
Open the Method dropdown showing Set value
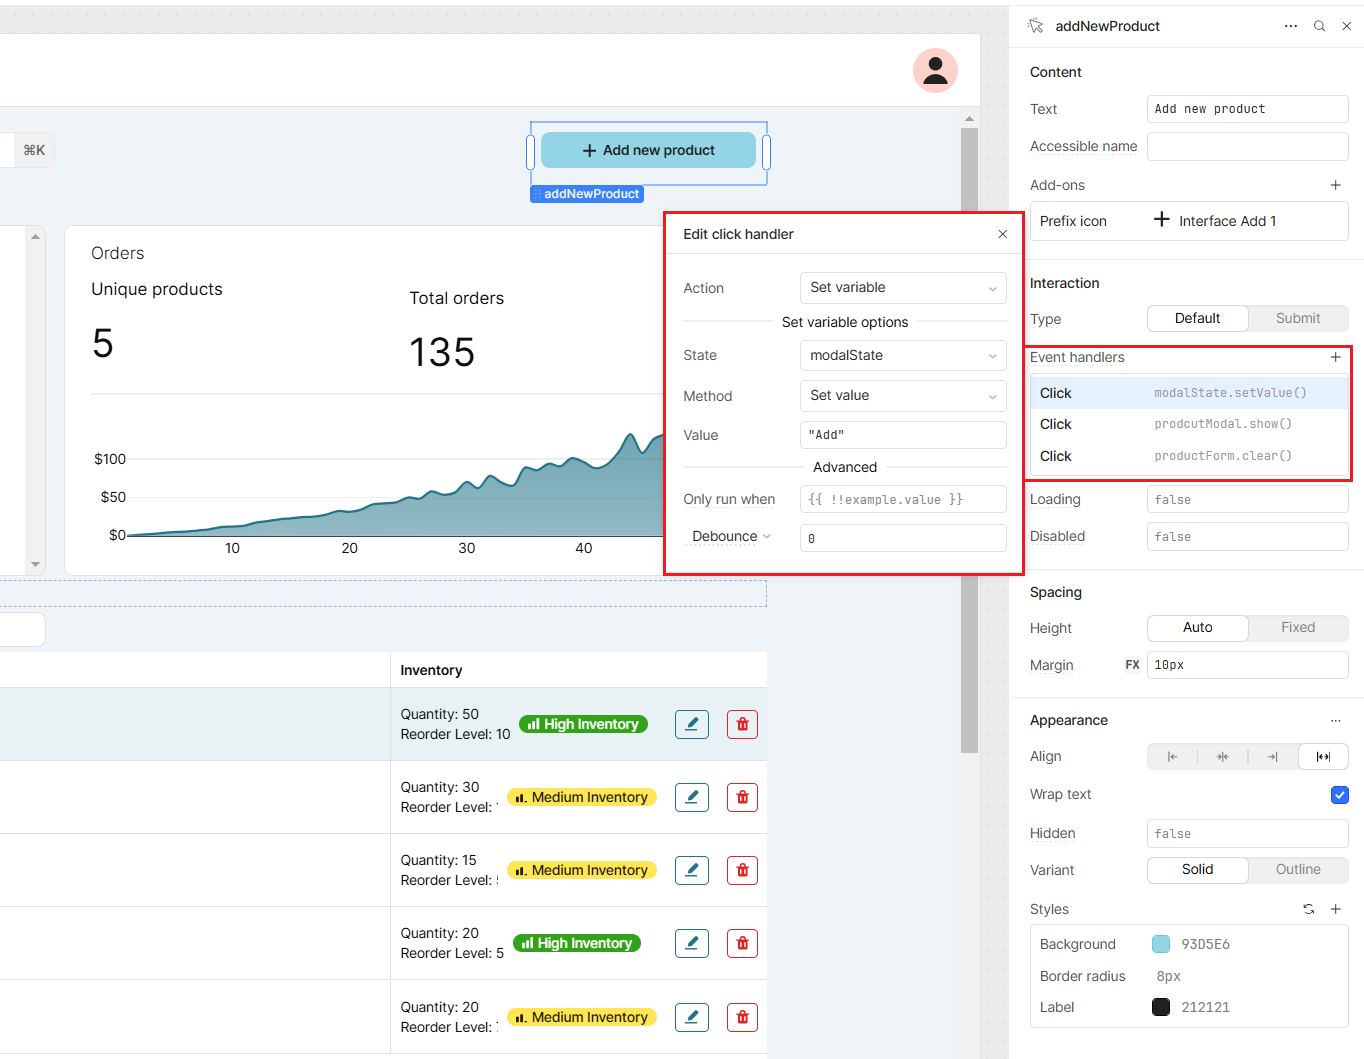coord(903,396)
